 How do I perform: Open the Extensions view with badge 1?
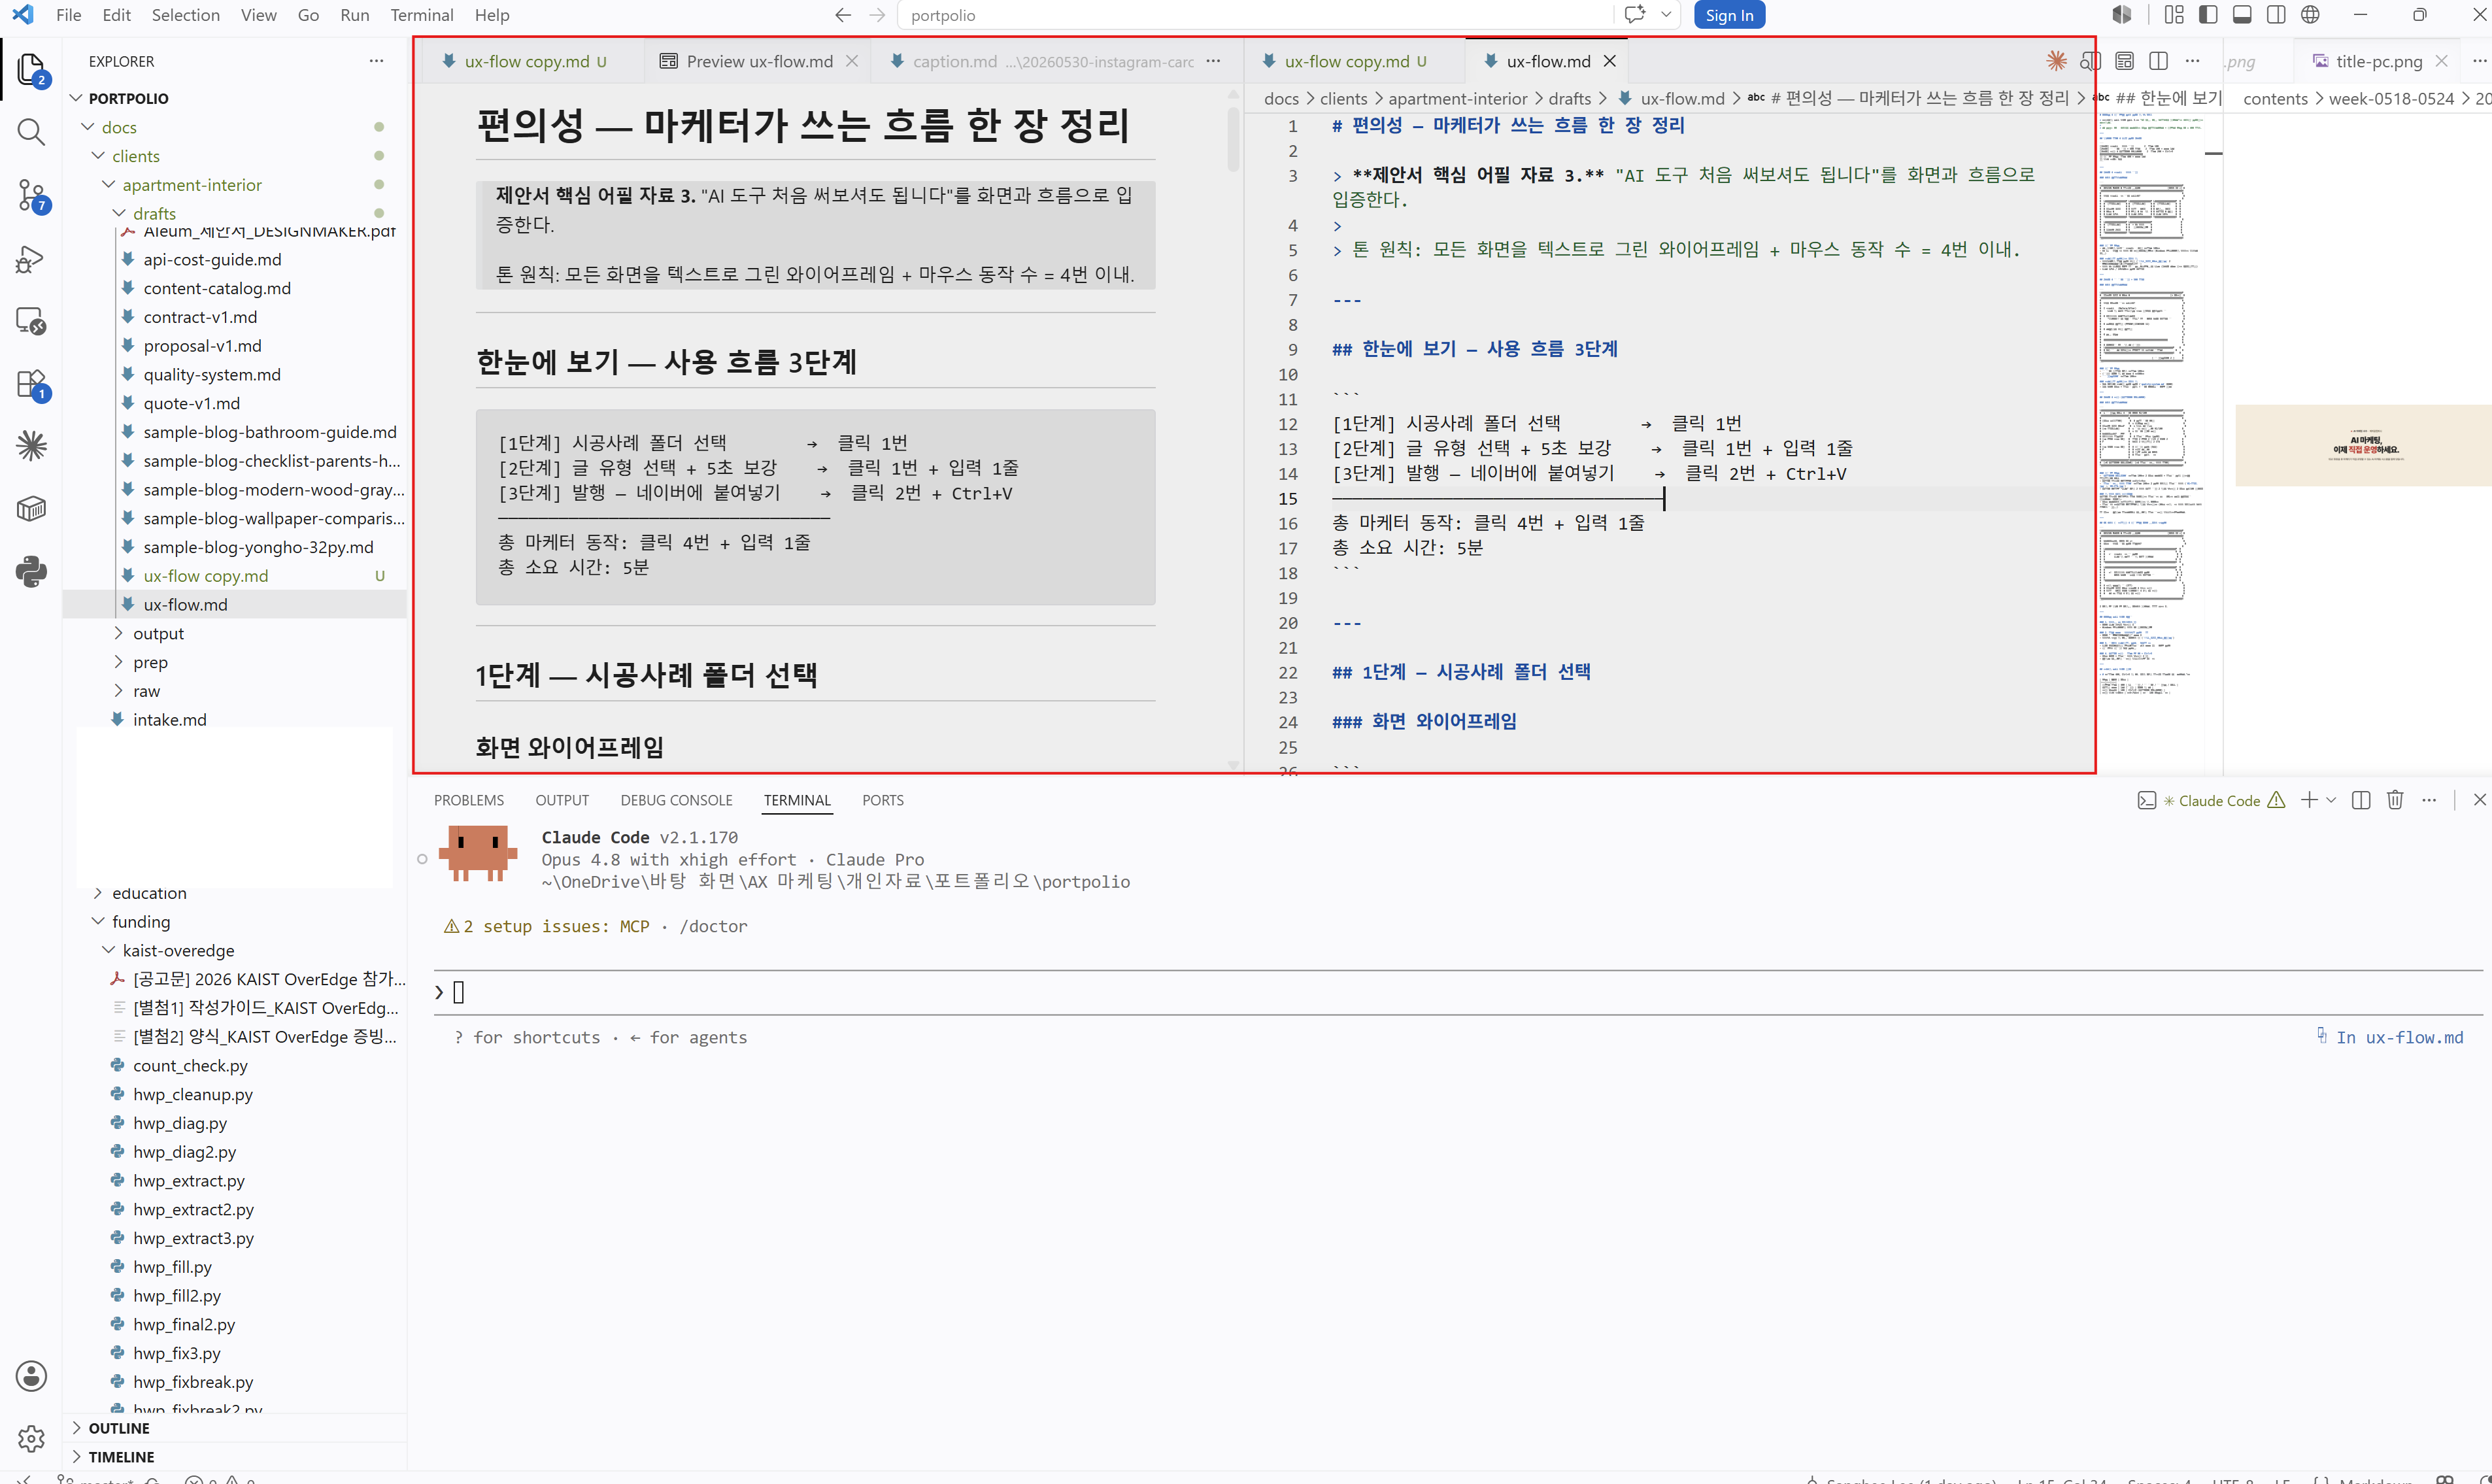tap(31, 384)
